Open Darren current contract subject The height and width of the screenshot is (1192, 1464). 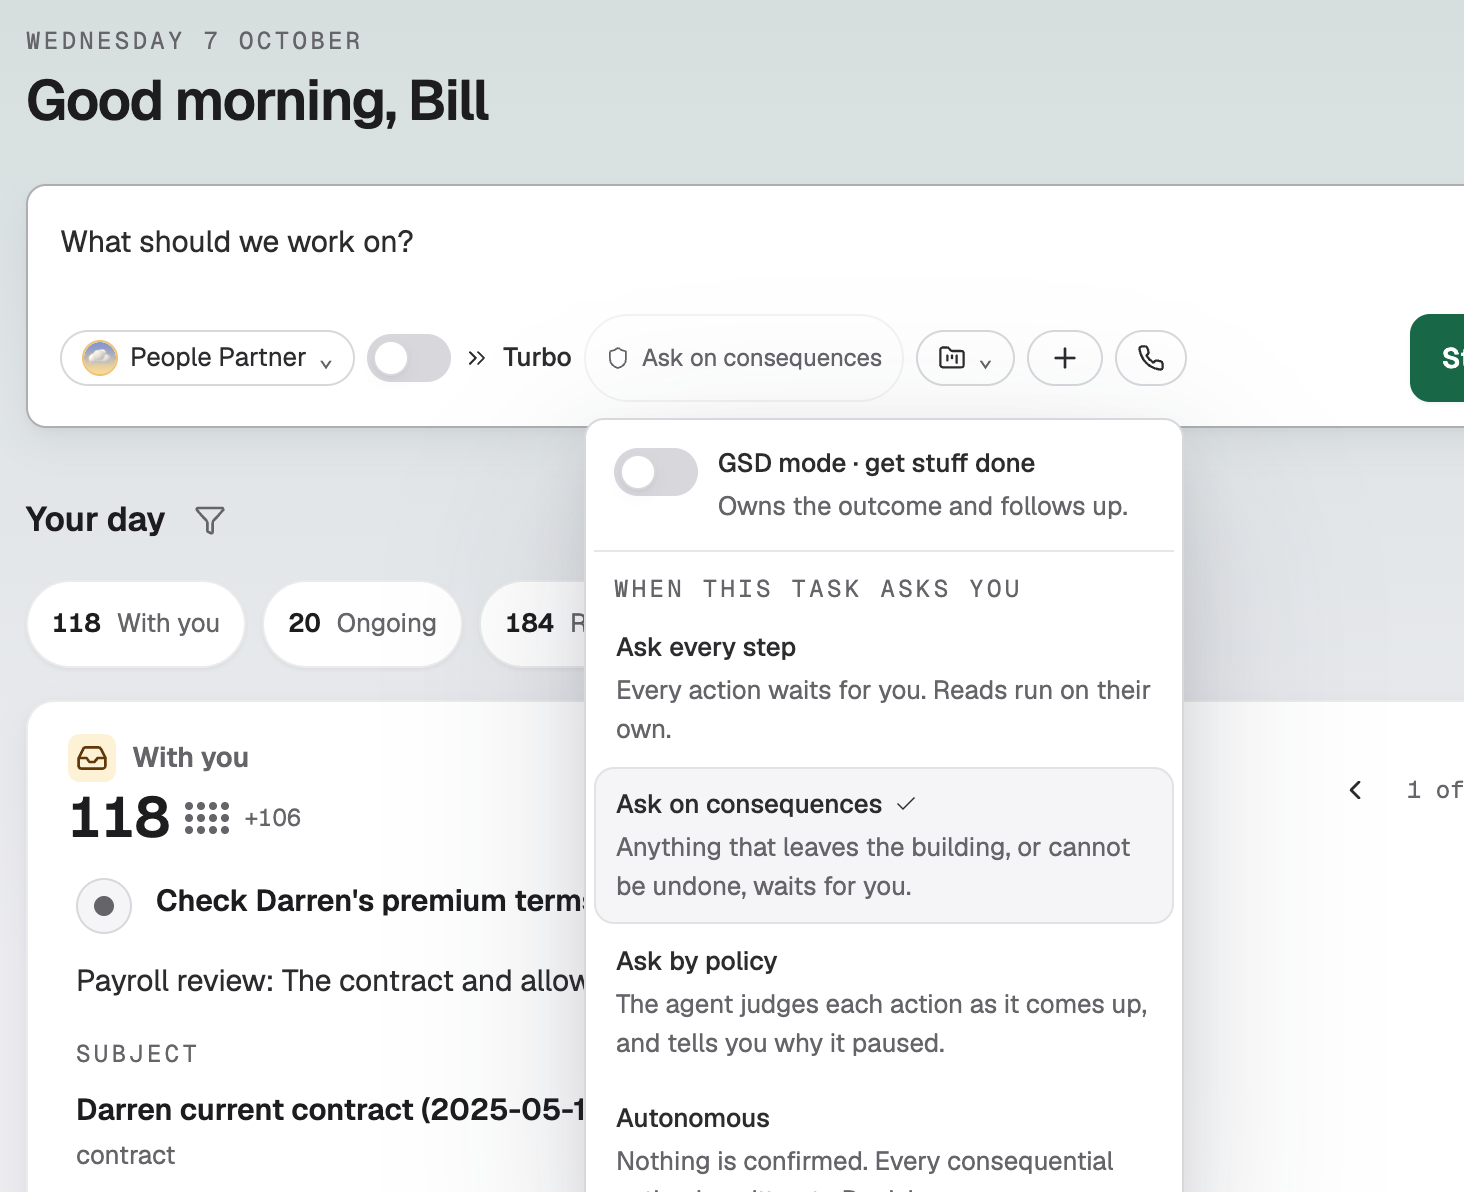click(330, 1110)
